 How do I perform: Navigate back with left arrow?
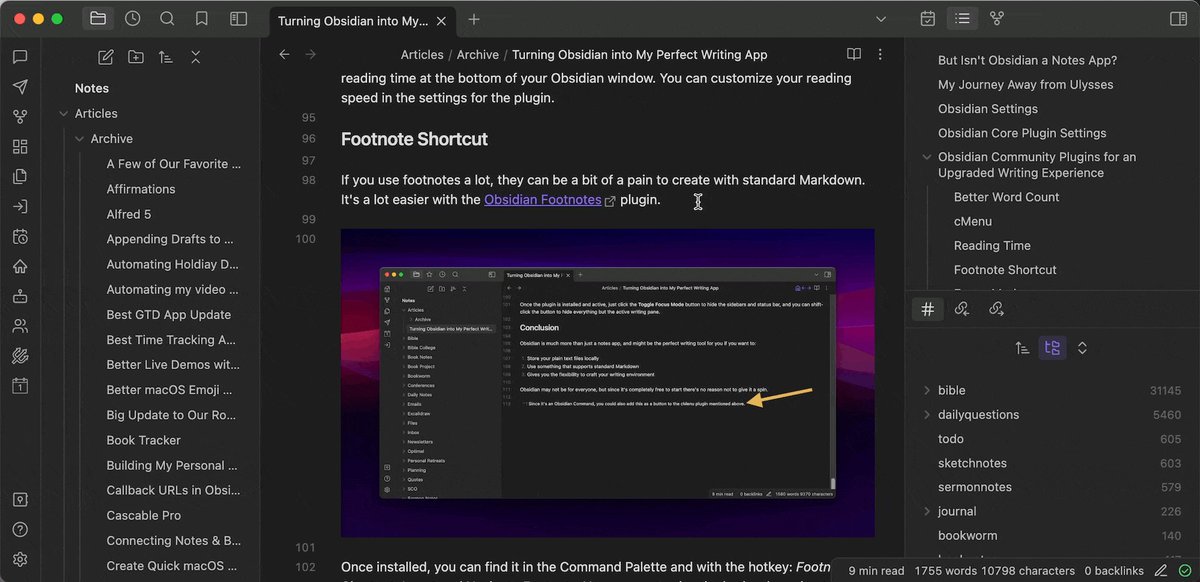click(284, 55)
